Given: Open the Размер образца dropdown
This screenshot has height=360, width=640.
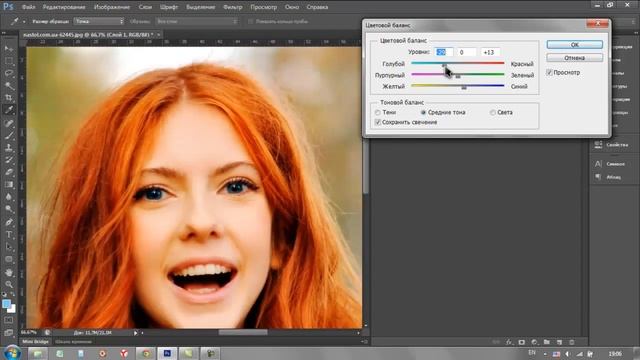Looking at the screenshot, I should coord(99,21).
